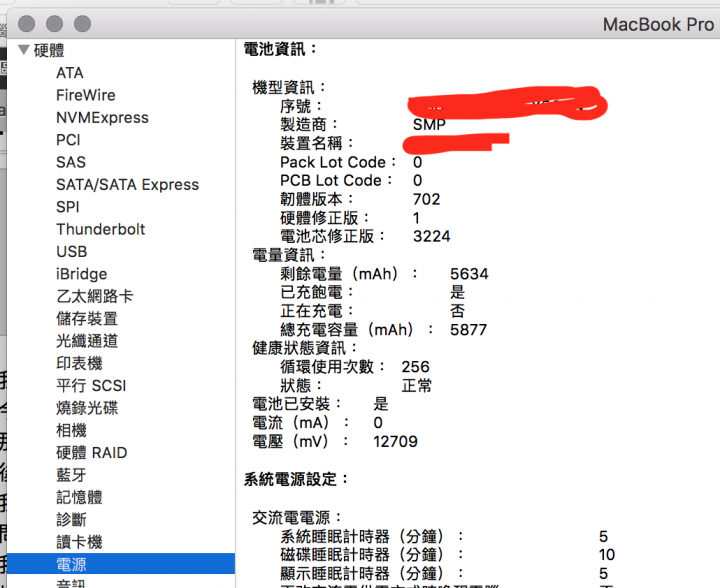Open NVMExpress hardware category

(102, 118)
